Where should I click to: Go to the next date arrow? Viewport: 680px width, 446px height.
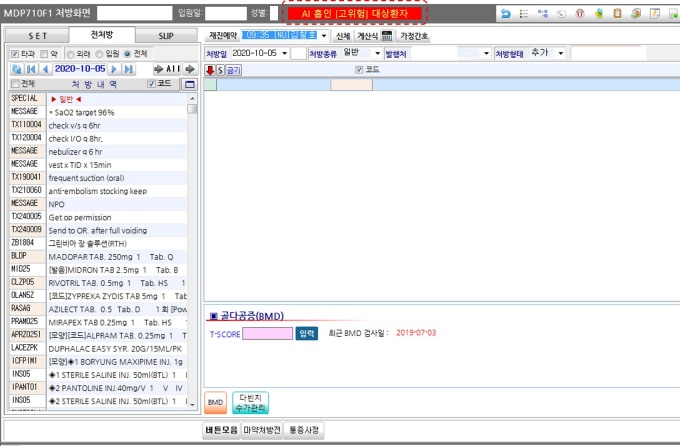[112, 68]
